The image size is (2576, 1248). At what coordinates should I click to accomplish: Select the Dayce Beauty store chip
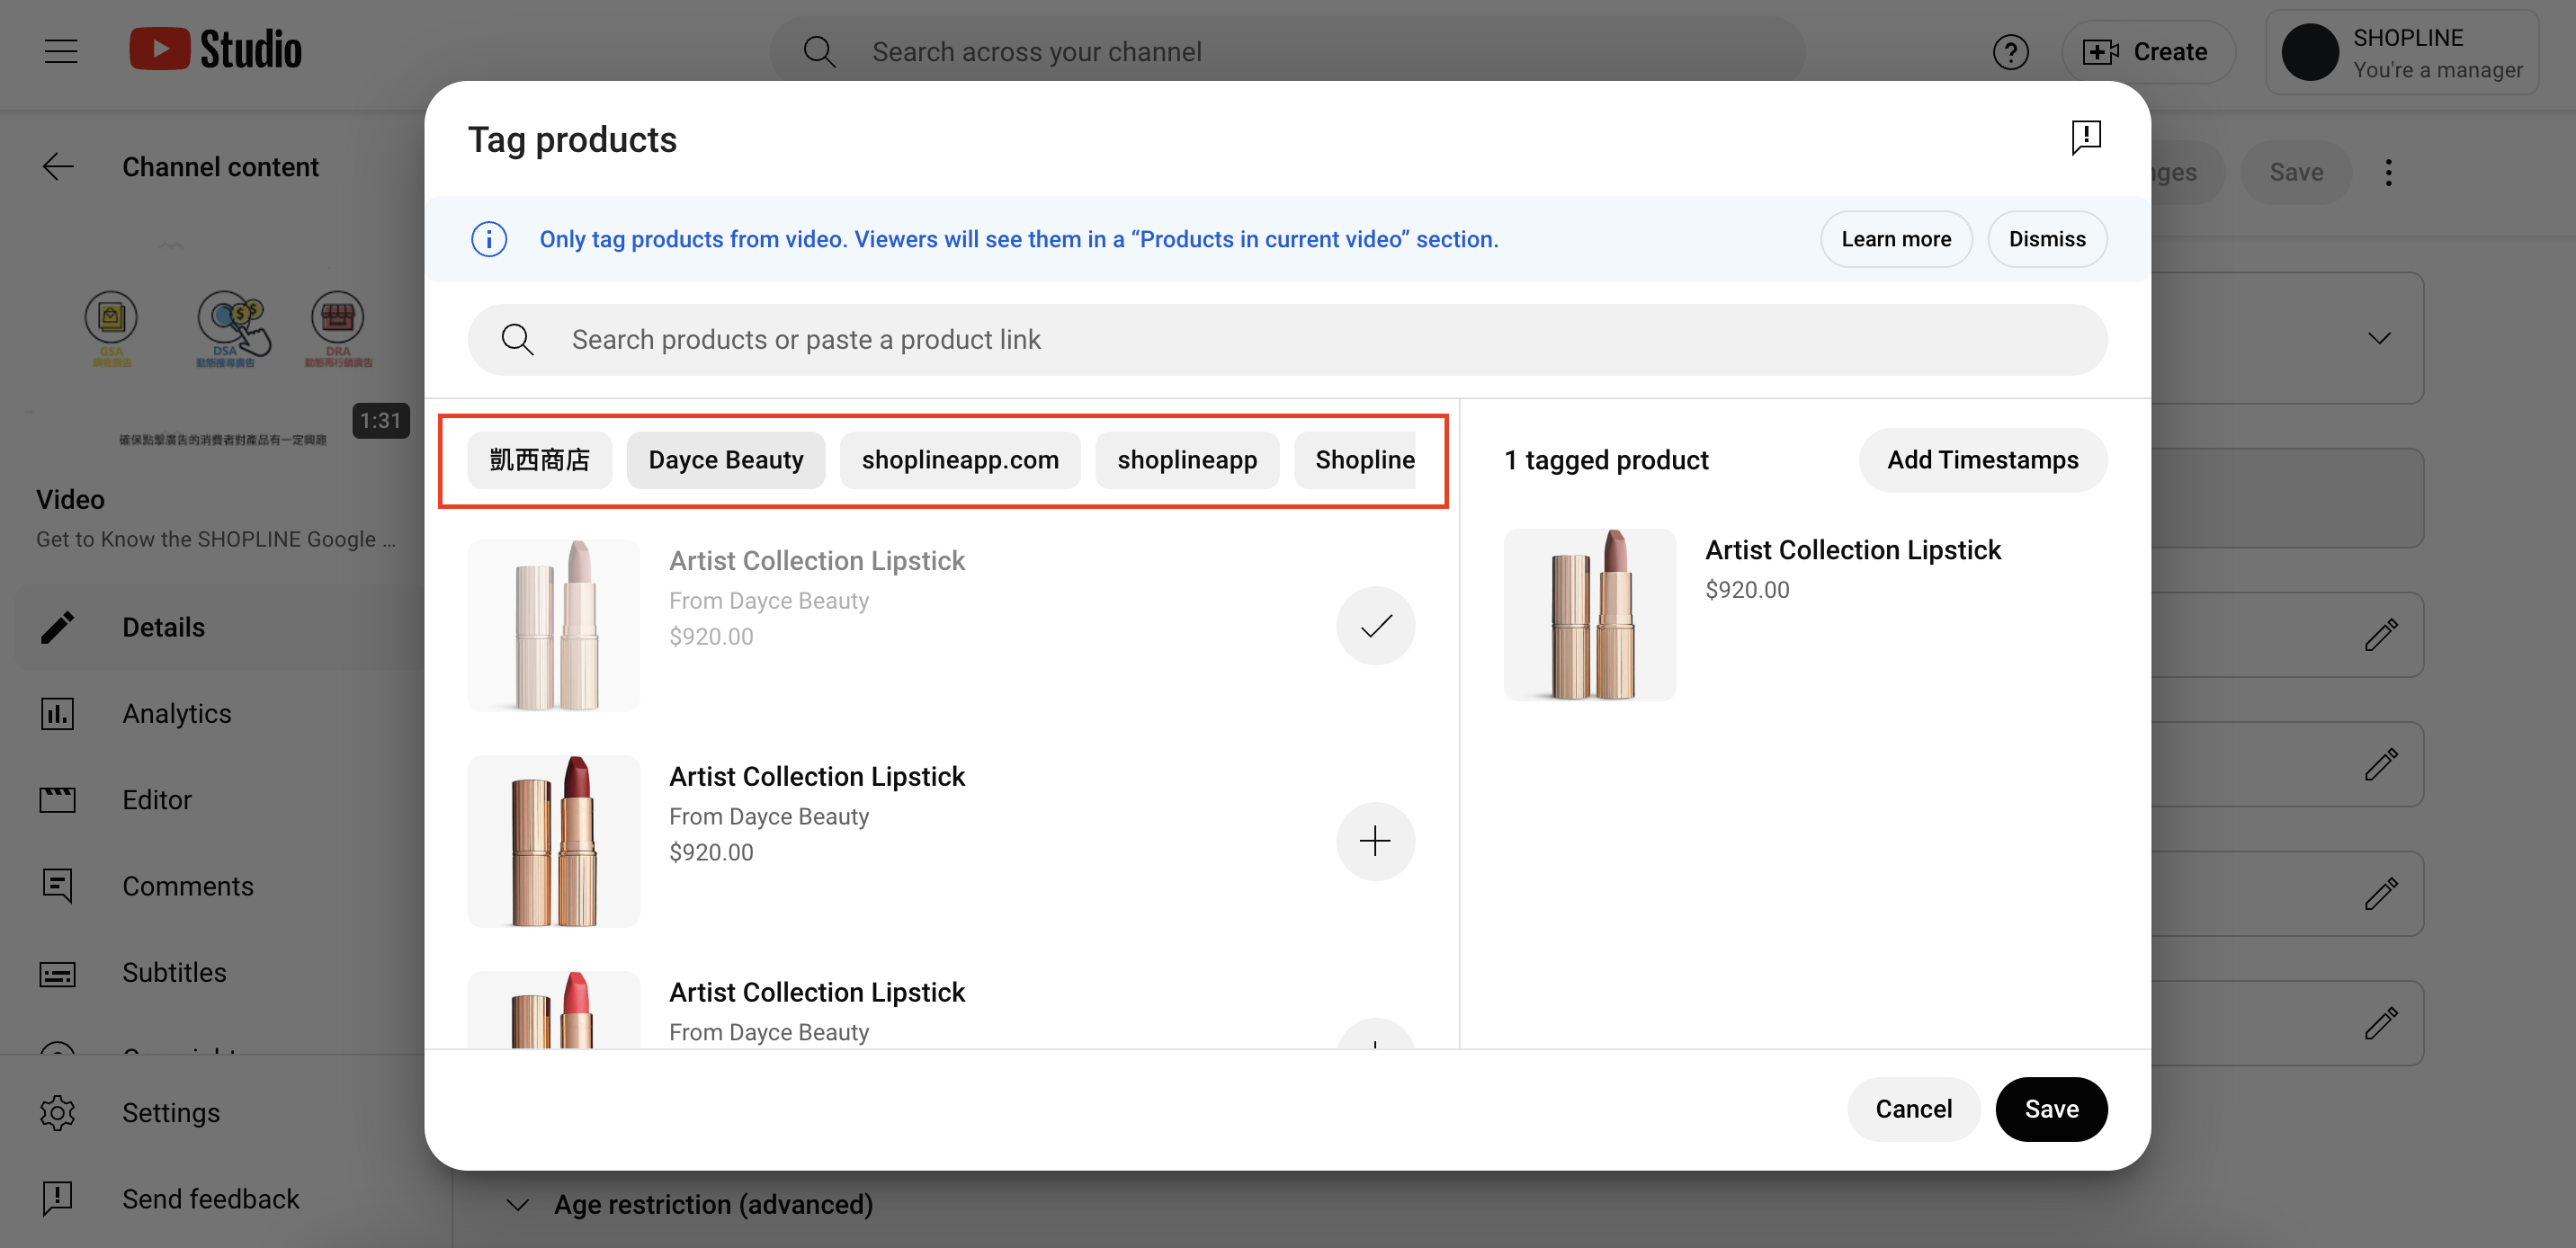pyautogui.click(x=725, y=460)
